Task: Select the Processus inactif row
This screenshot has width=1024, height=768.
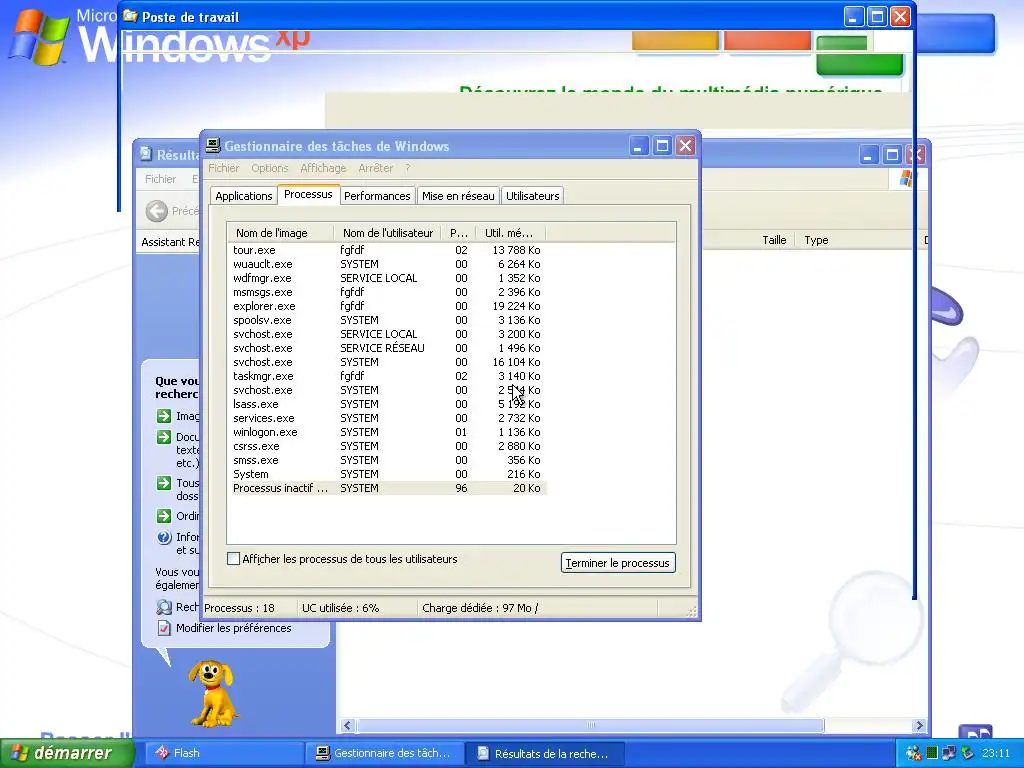Action: (x=388, y=488)
